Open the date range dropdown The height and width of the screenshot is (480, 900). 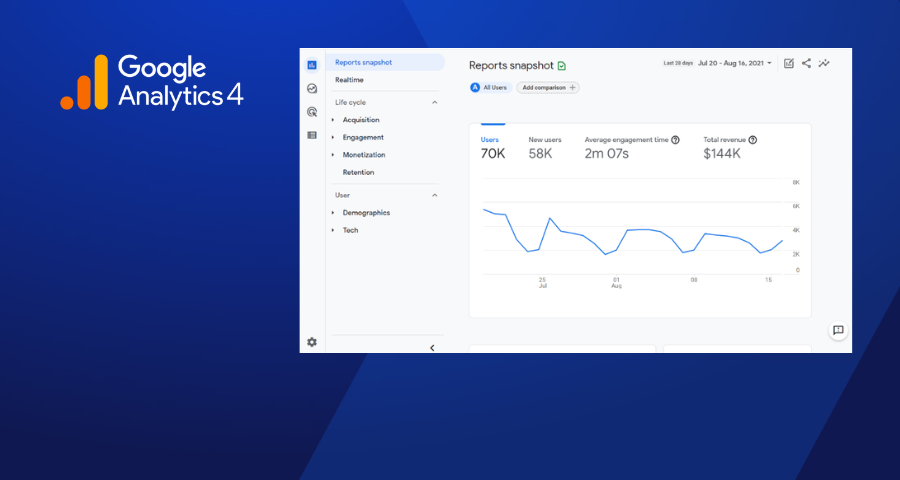tap(735, 64)
